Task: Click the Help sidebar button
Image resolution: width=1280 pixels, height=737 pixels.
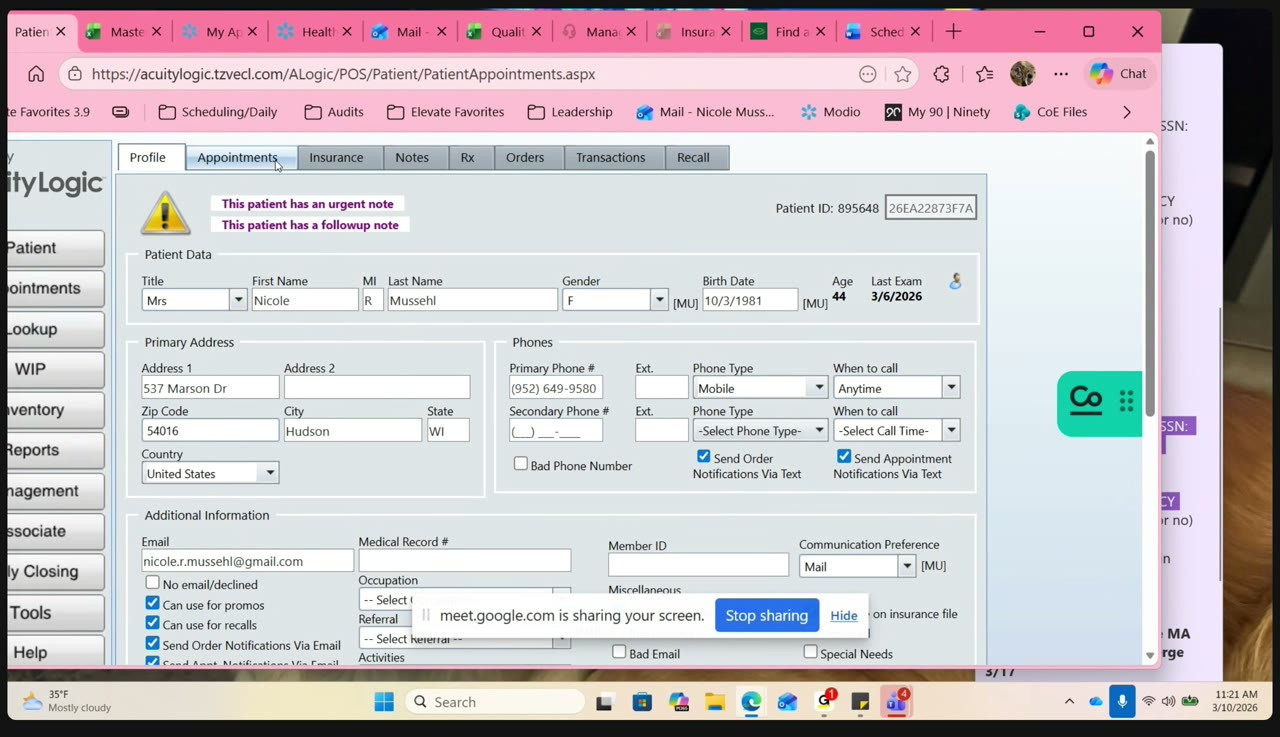Action: tap(55, 653)
